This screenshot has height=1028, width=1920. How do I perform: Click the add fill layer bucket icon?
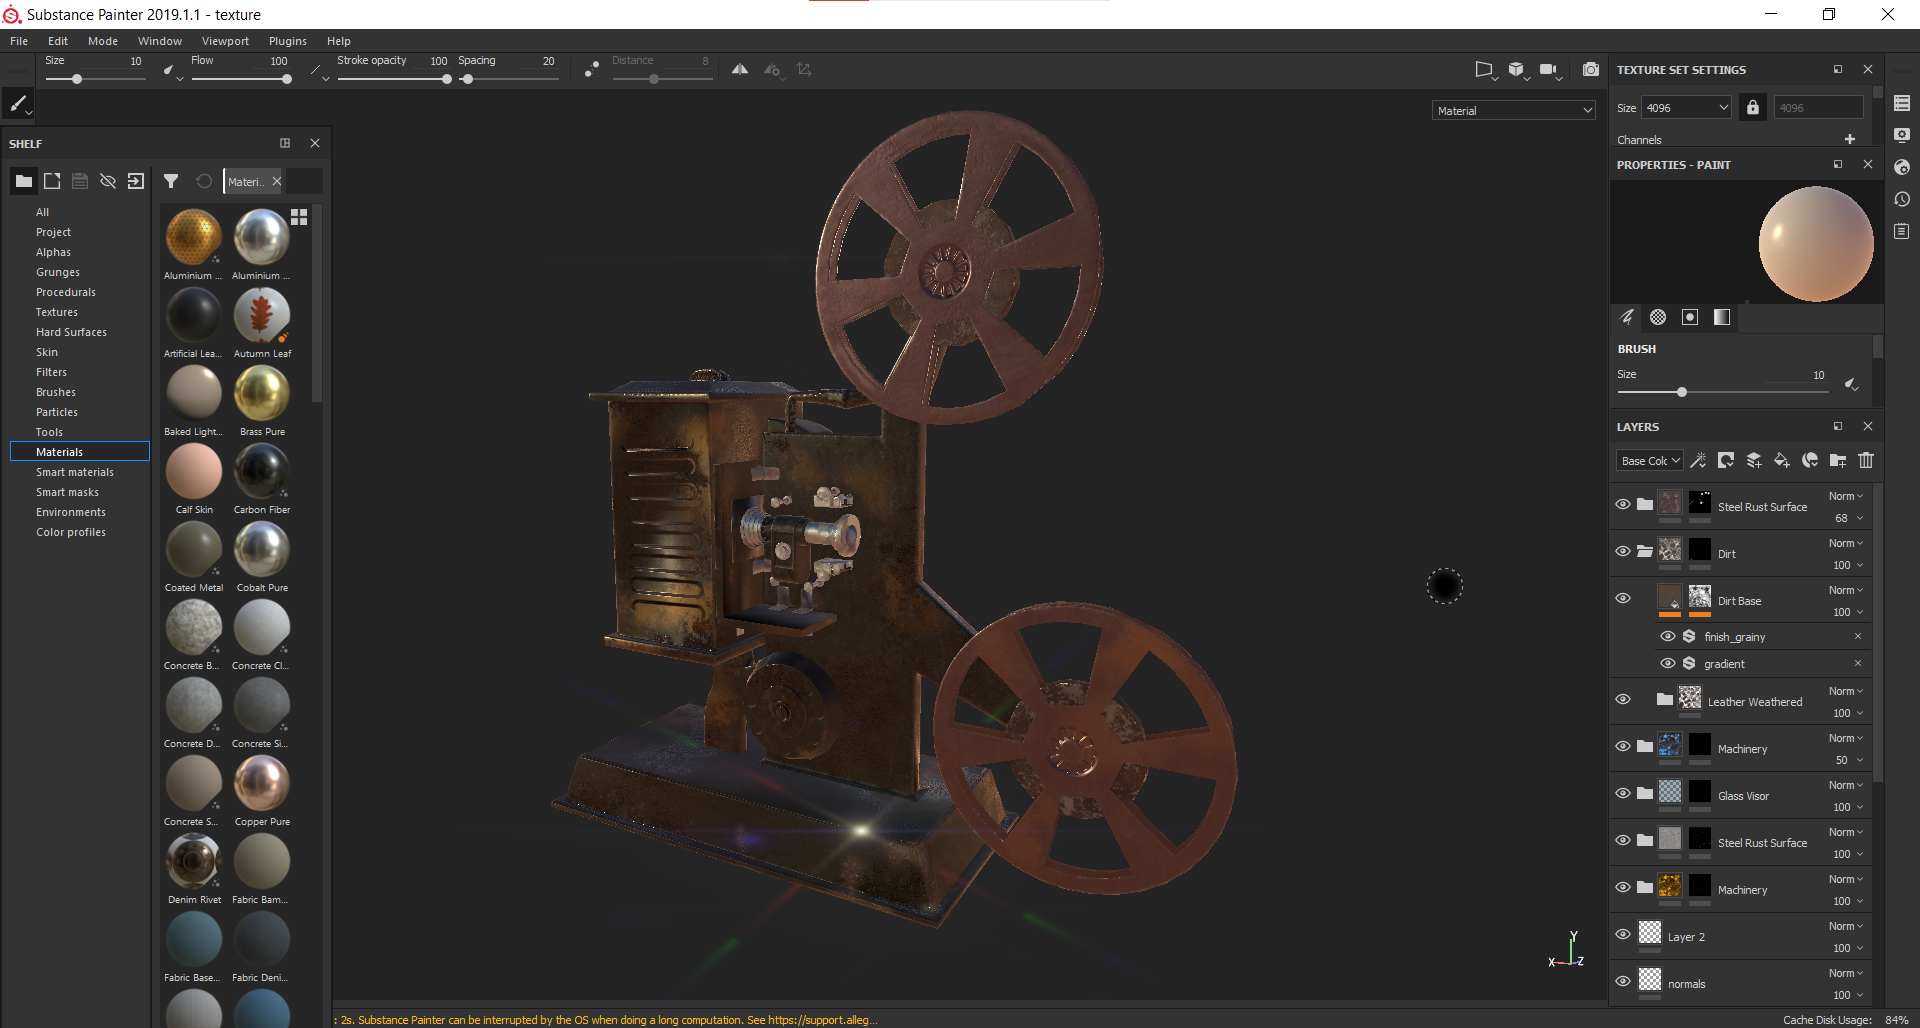click(x=1782, y=460)
